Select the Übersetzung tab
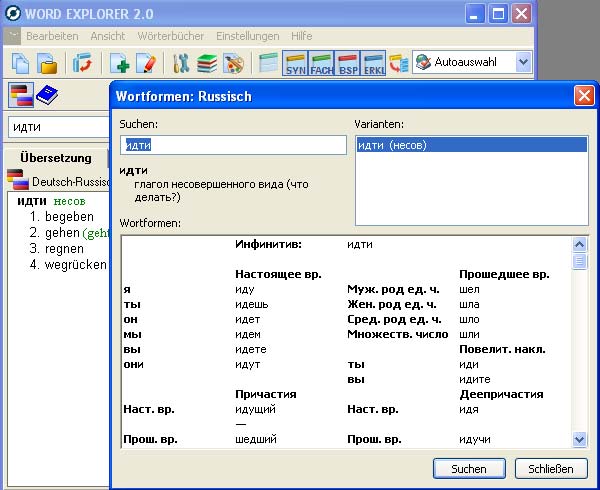The image size is (600, 490). click(56, 158)
